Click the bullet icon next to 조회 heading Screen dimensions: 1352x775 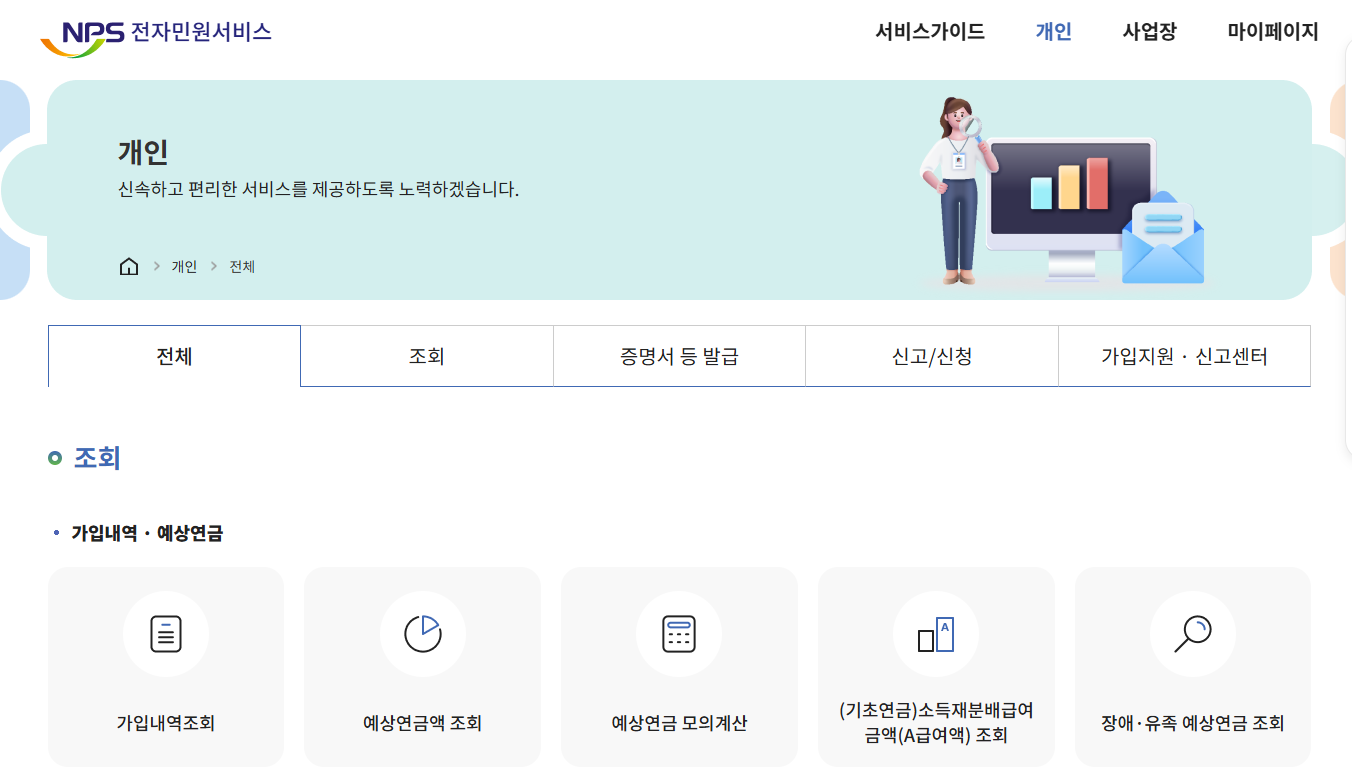53,457
